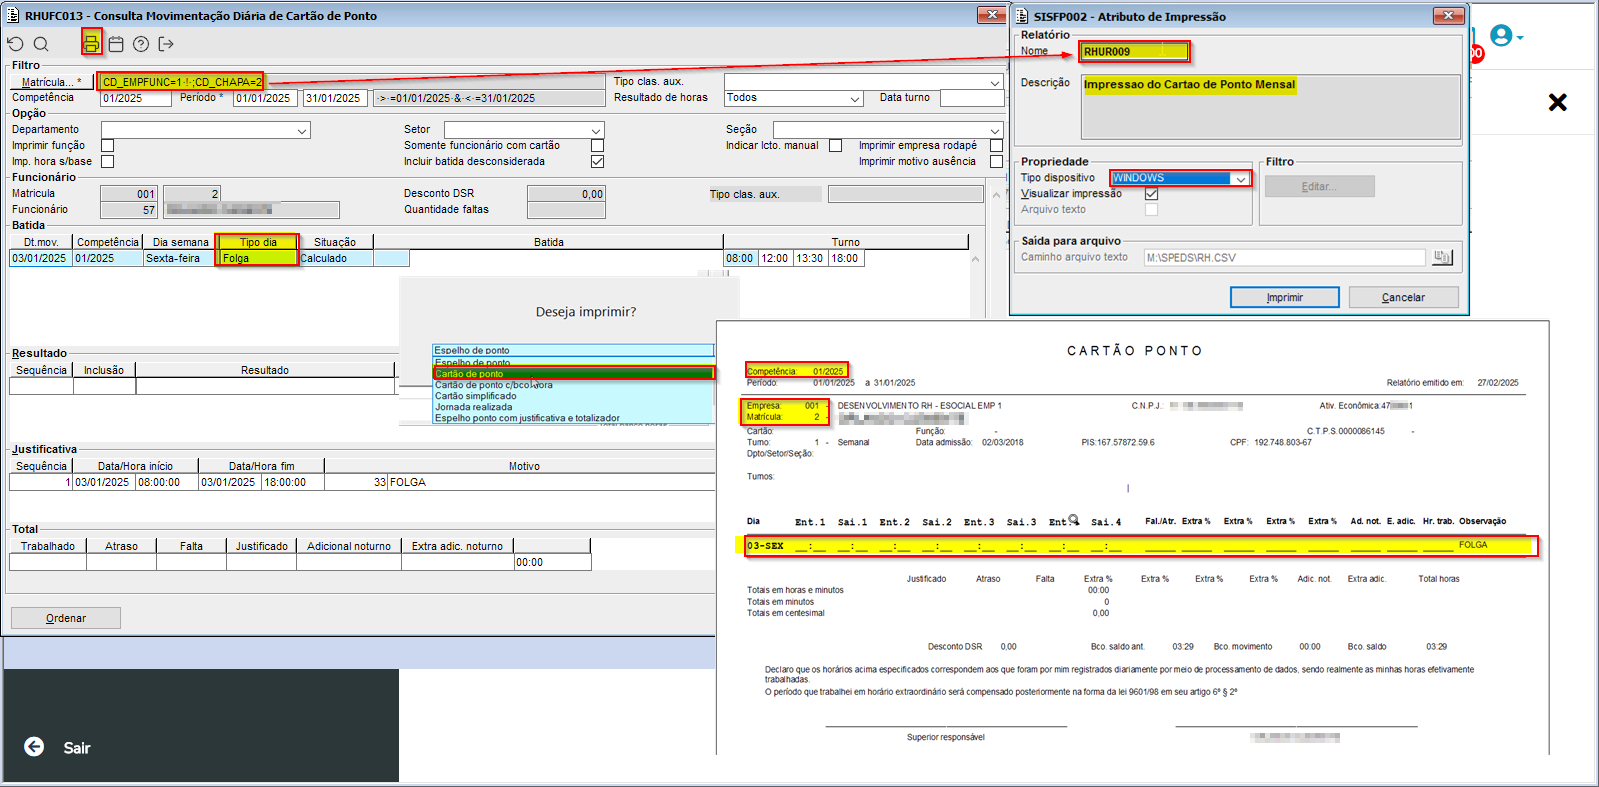The image size is (1599, 787).
Task: Uncheck Incluir batida desconsiderada checkbox
Action: pos(597,162)
